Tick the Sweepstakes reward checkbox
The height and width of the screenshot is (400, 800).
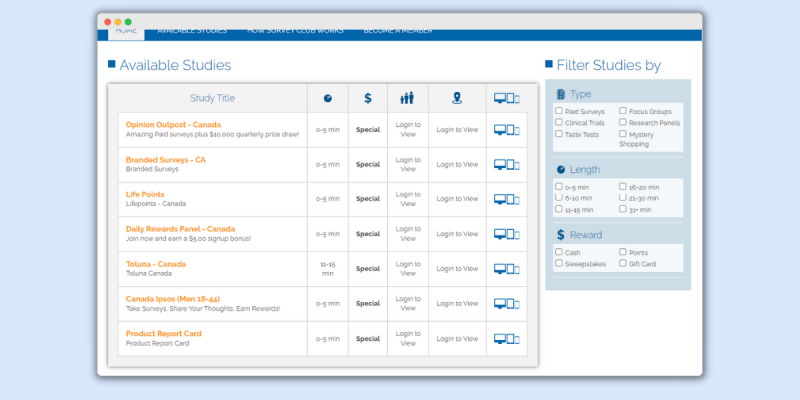click(x=559, y=263)
